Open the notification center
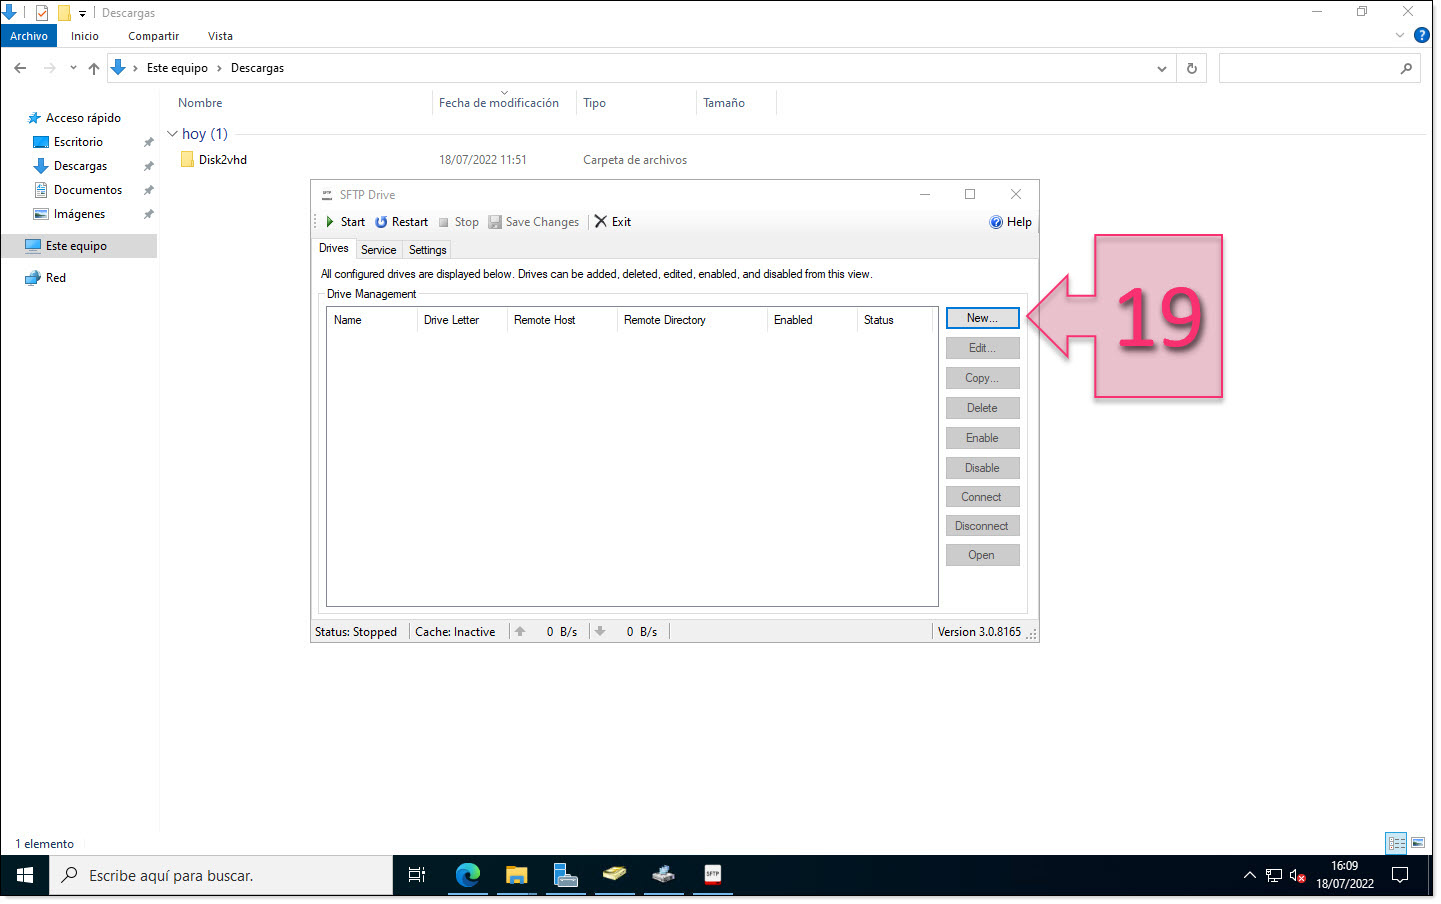1441x904 pixels. 1400,875
